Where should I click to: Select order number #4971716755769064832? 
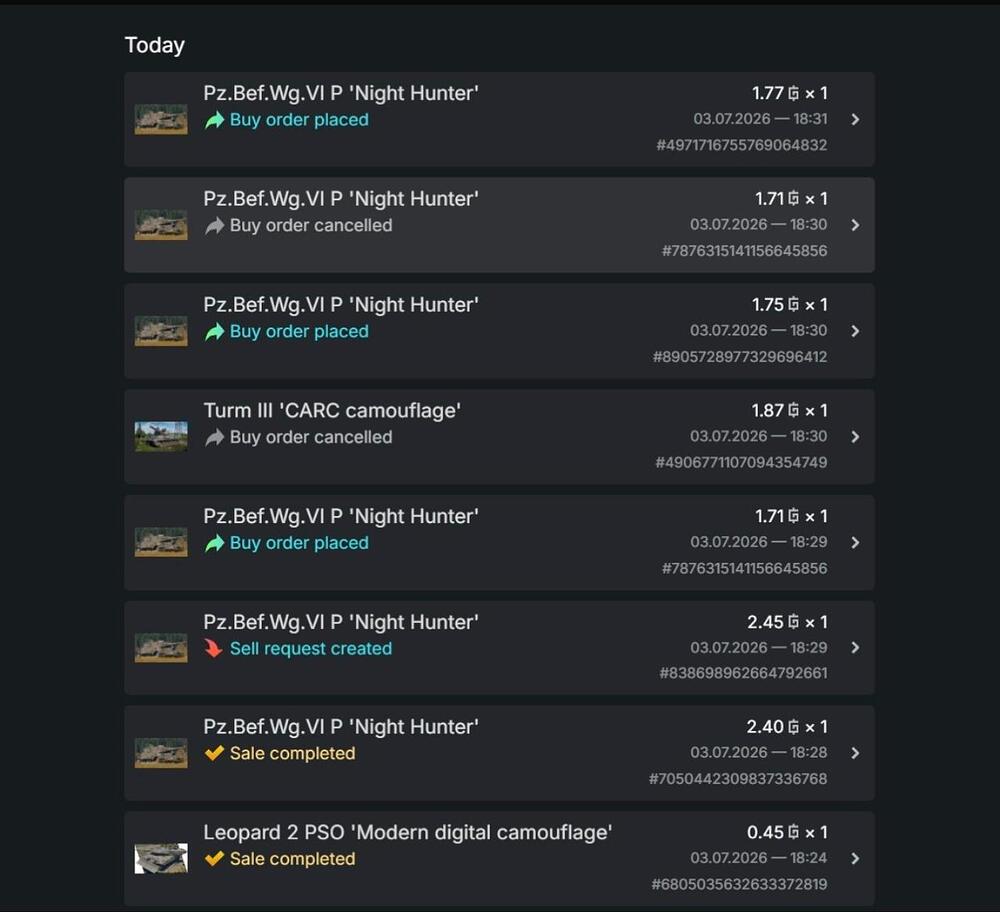742,145
